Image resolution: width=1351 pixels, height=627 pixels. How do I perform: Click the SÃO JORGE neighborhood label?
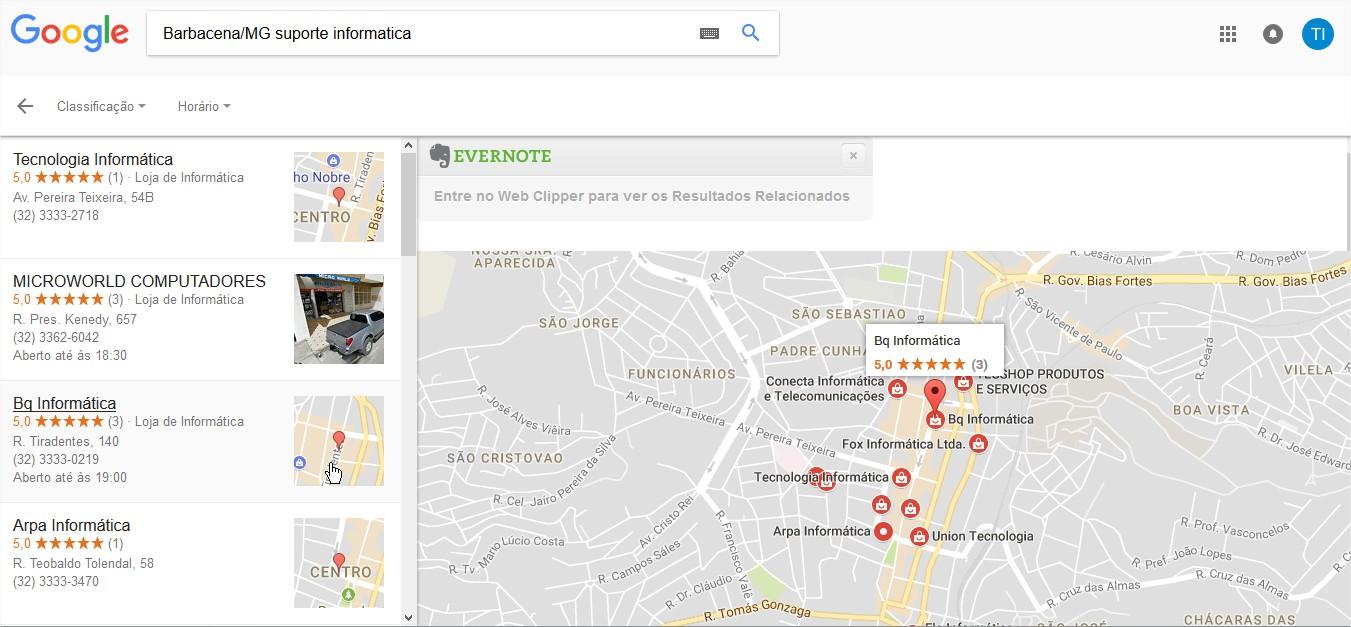point(579,323)
